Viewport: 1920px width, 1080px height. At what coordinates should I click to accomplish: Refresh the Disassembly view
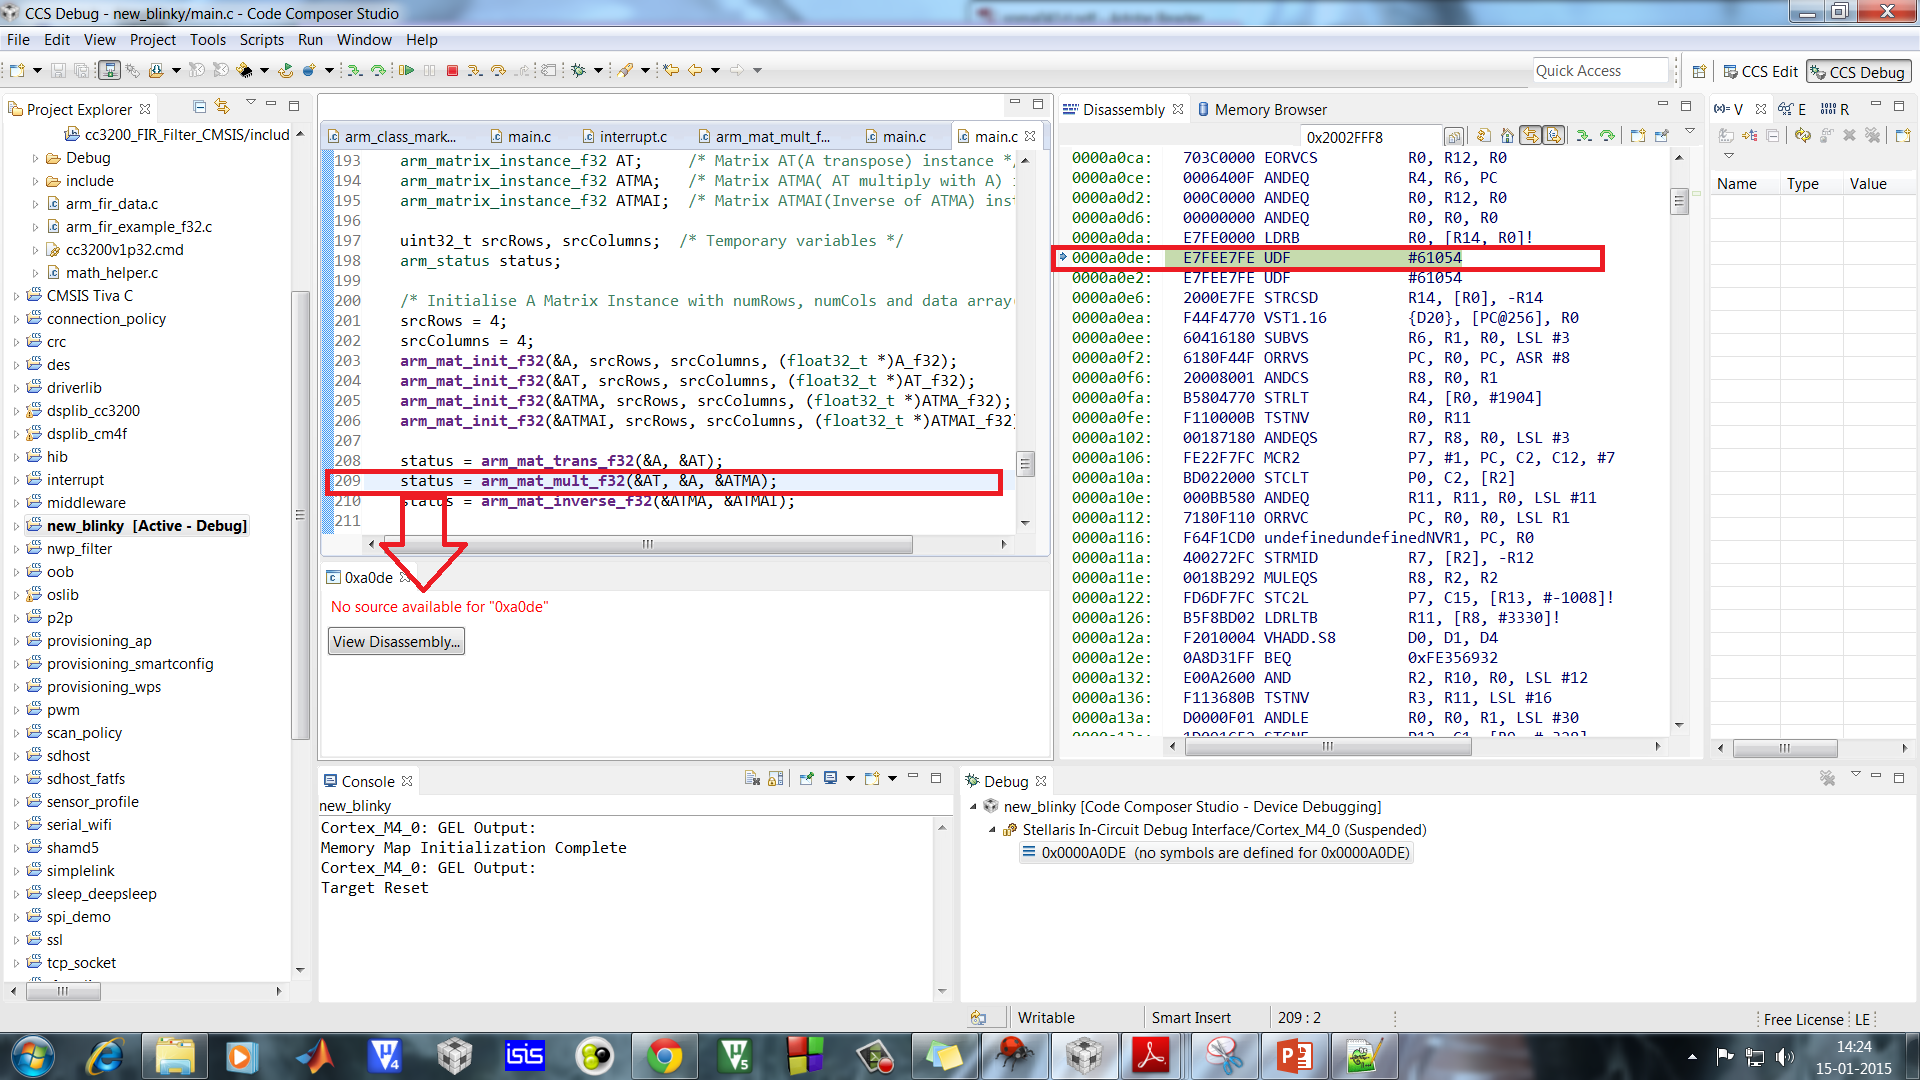[x=1484, y=136]
